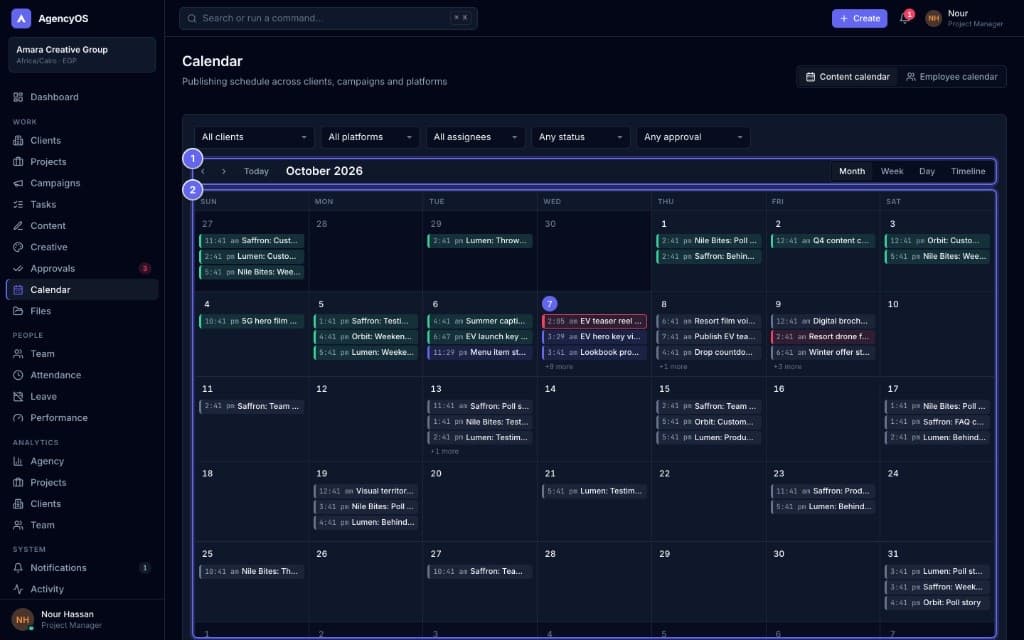Open the Approvals check icon
Screen dimensions: 1024x640
click(x=18, y=268)
